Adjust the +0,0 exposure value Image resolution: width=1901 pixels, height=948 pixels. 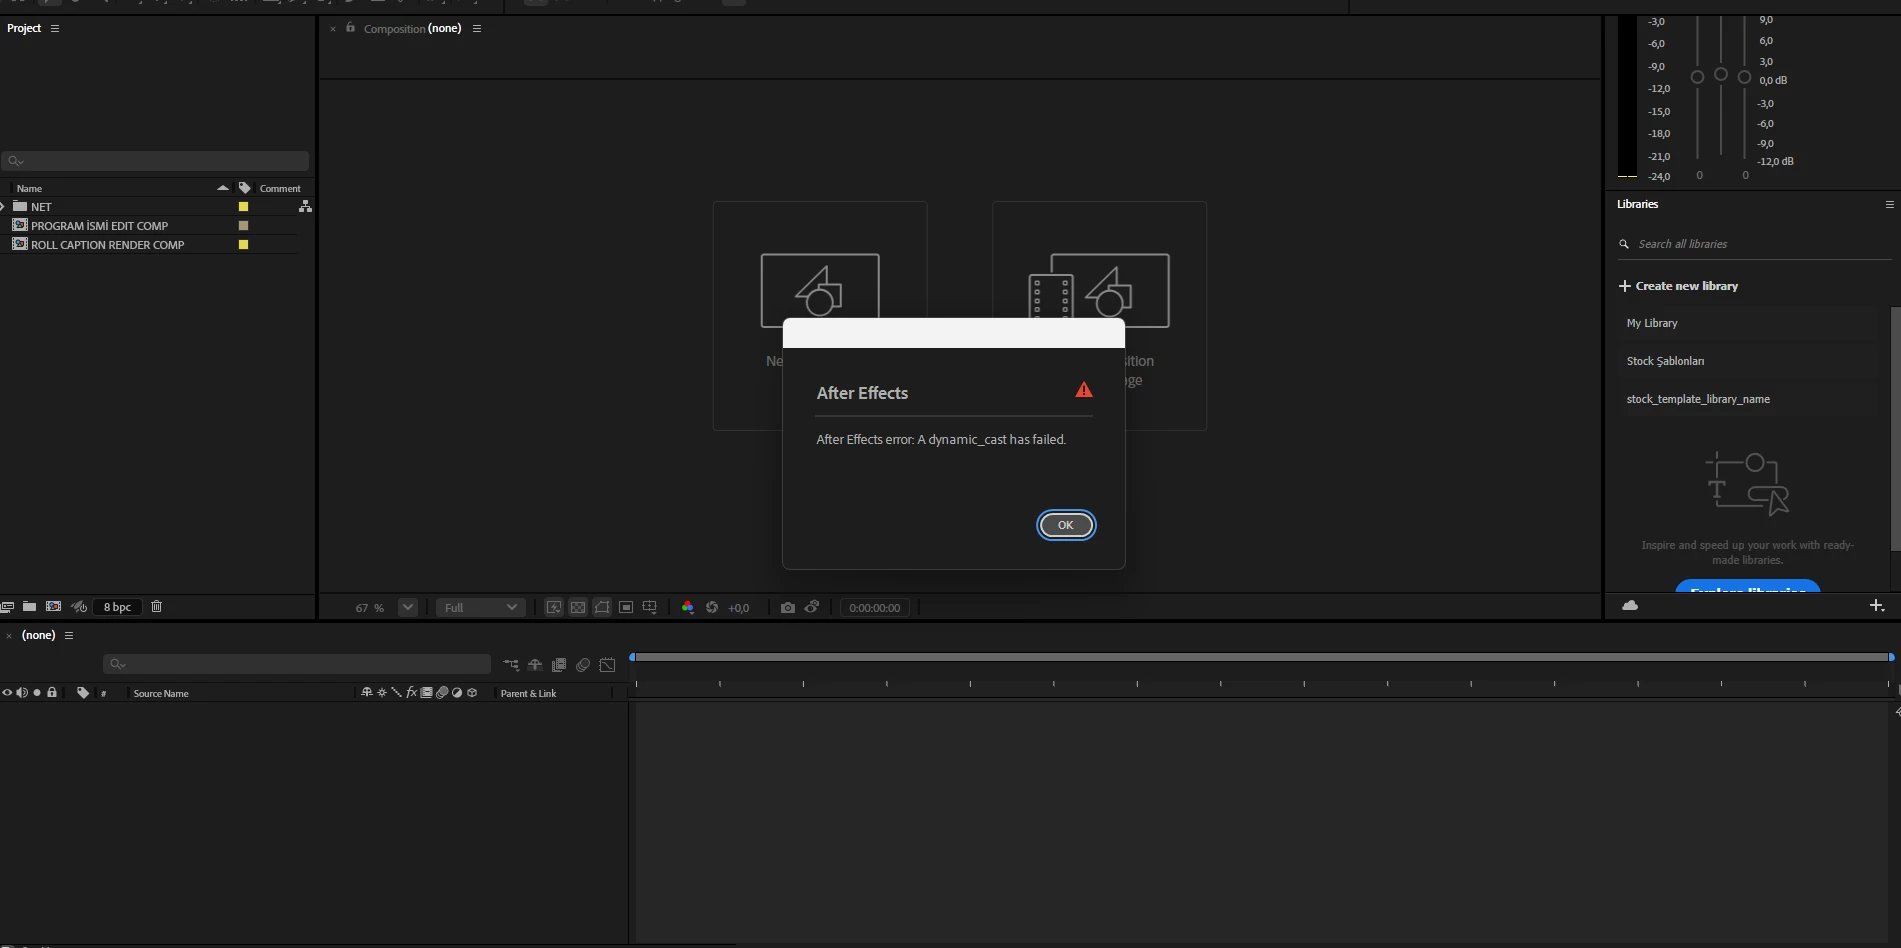[739, 608]
